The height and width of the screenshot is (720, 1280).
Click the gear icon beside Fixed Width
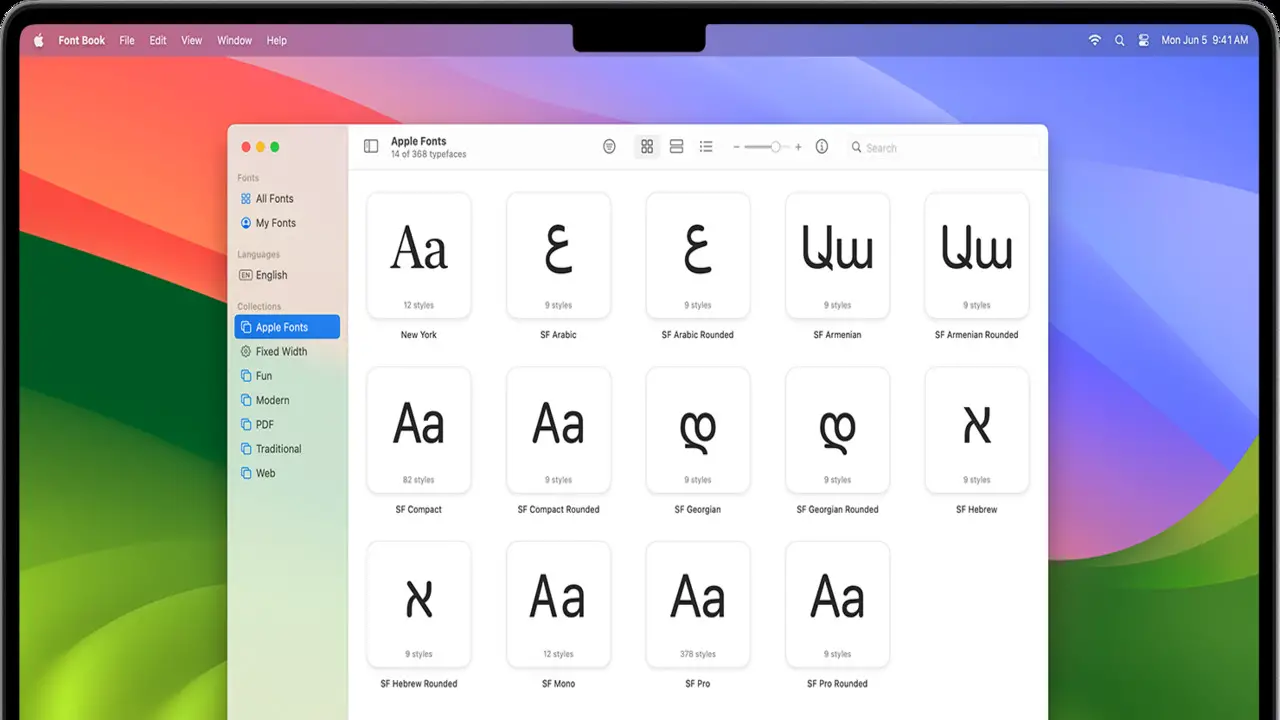(x=246, y=352)
